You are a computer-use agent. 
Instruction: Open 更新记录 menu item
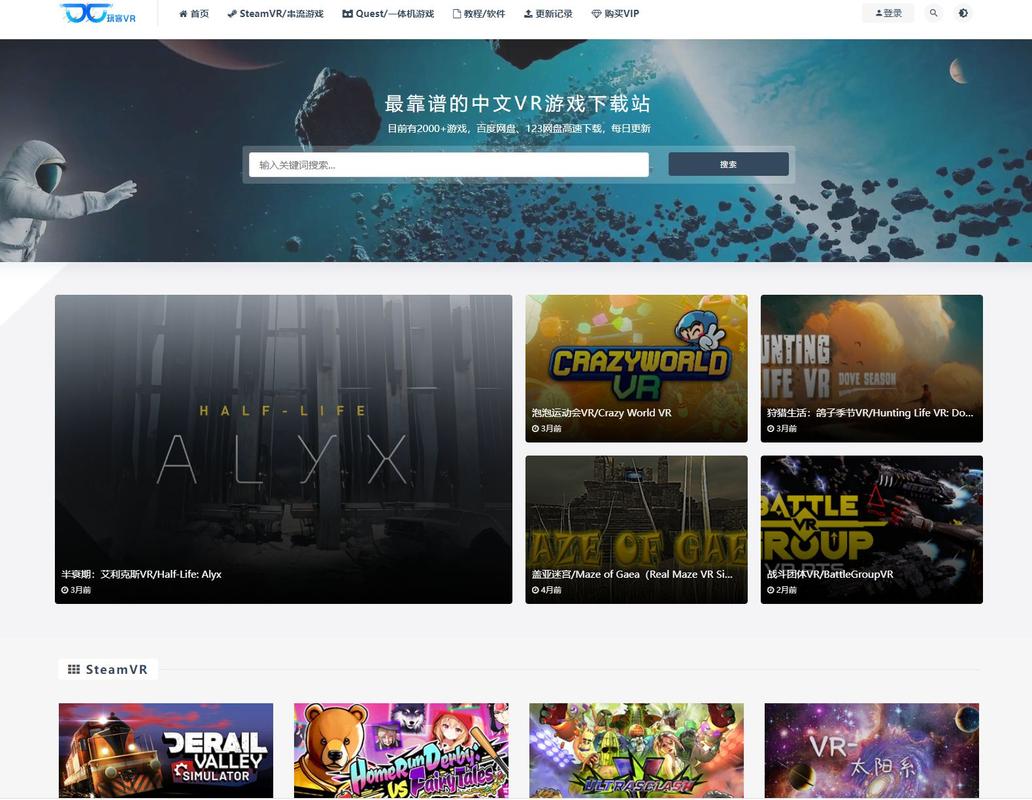pos(548,13)
